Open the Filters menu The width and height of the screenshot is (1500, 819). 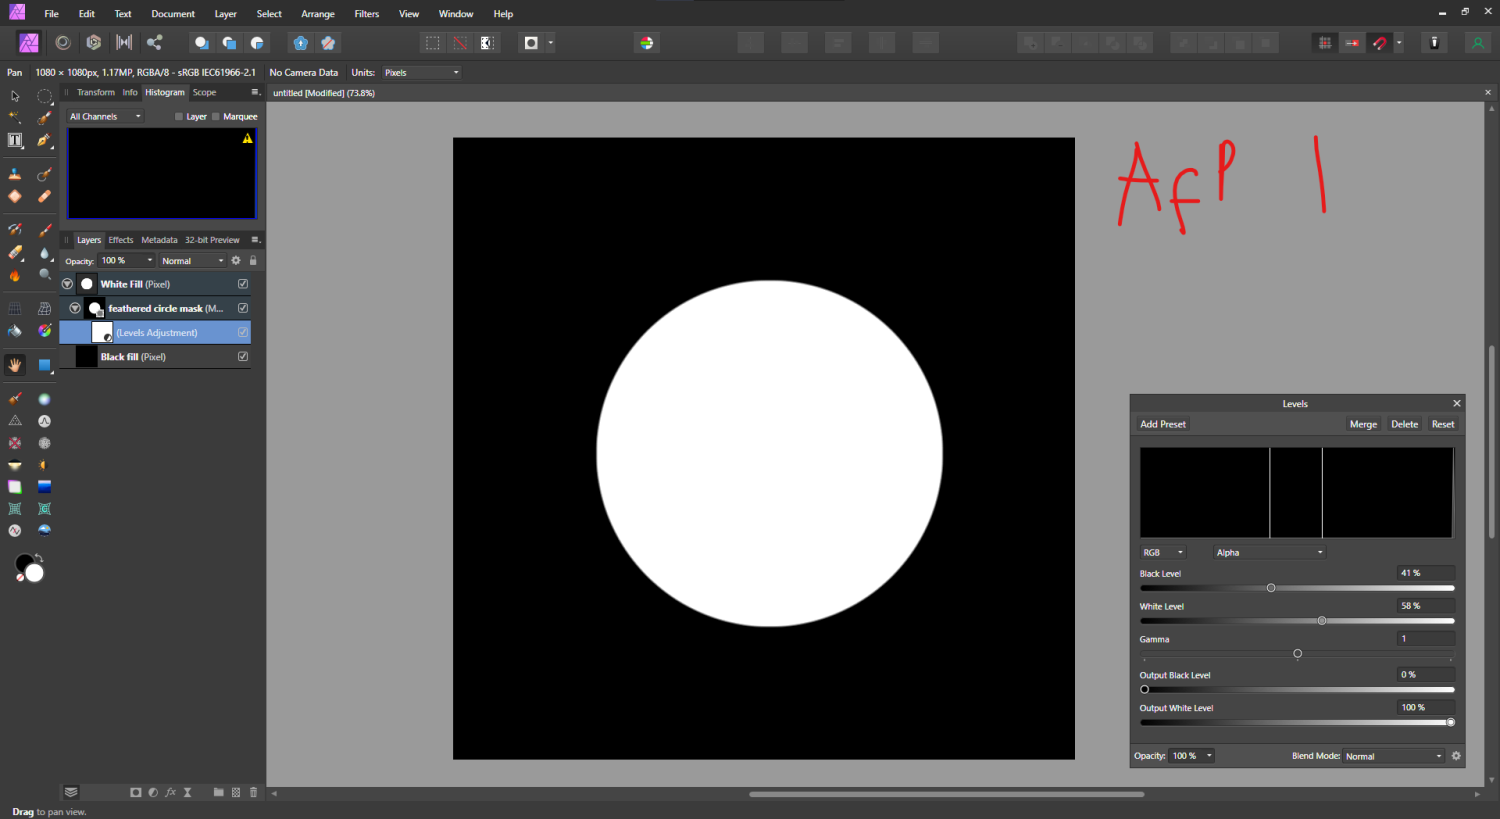click(366, 13)
